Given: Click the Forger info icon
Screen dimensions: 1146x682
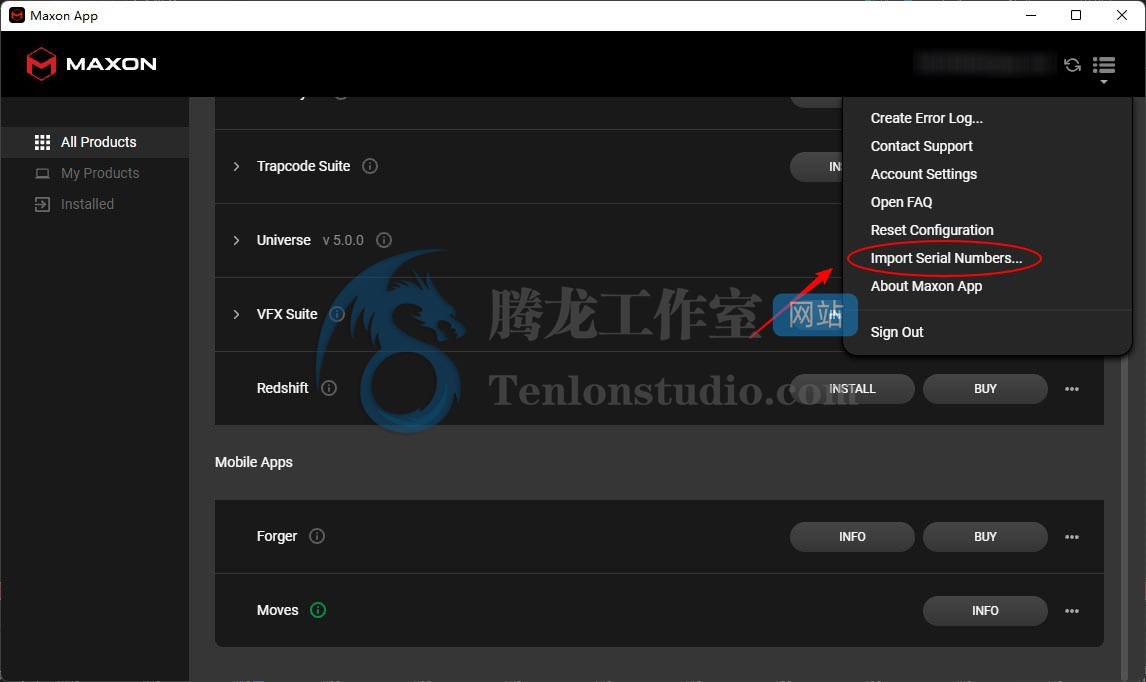Looking at the screenshot, I should pos(316,536).
